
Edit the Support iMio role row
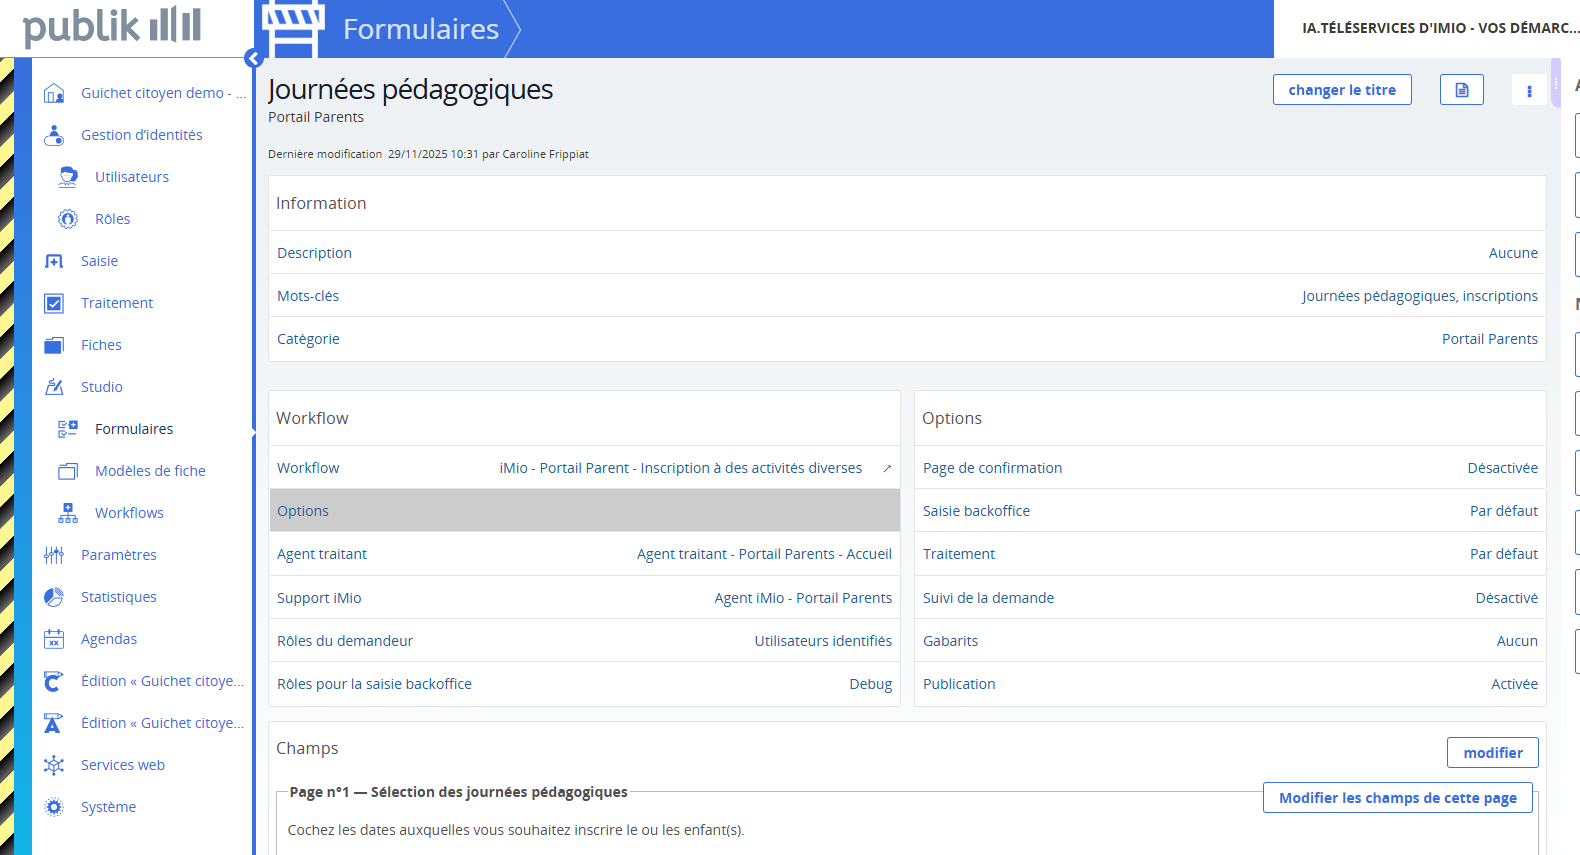[584, 598]
